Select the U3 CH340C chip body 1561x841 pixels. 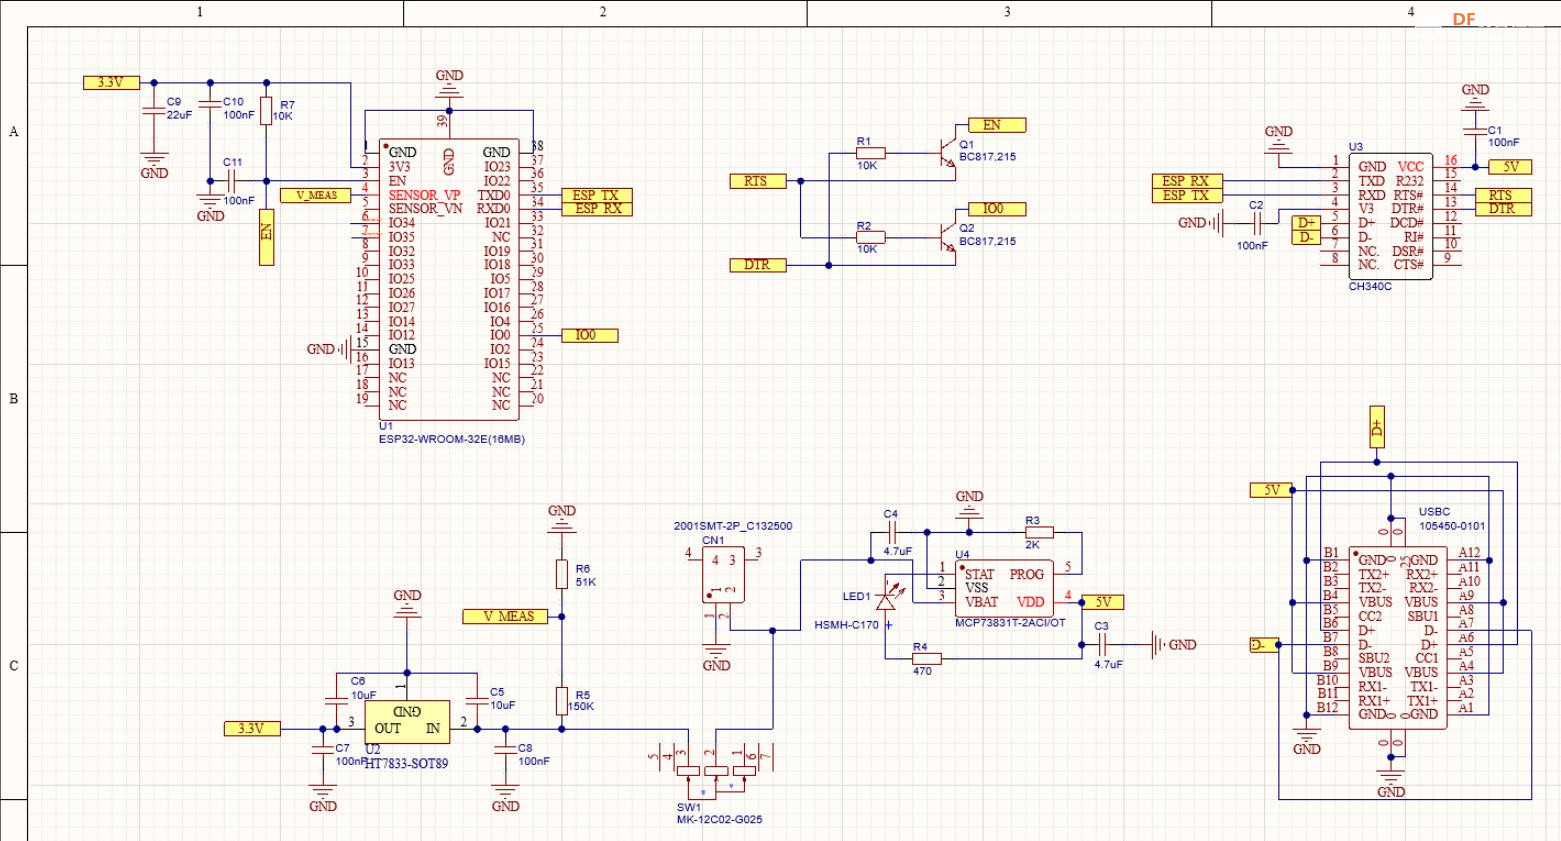tap(1390, 217)
